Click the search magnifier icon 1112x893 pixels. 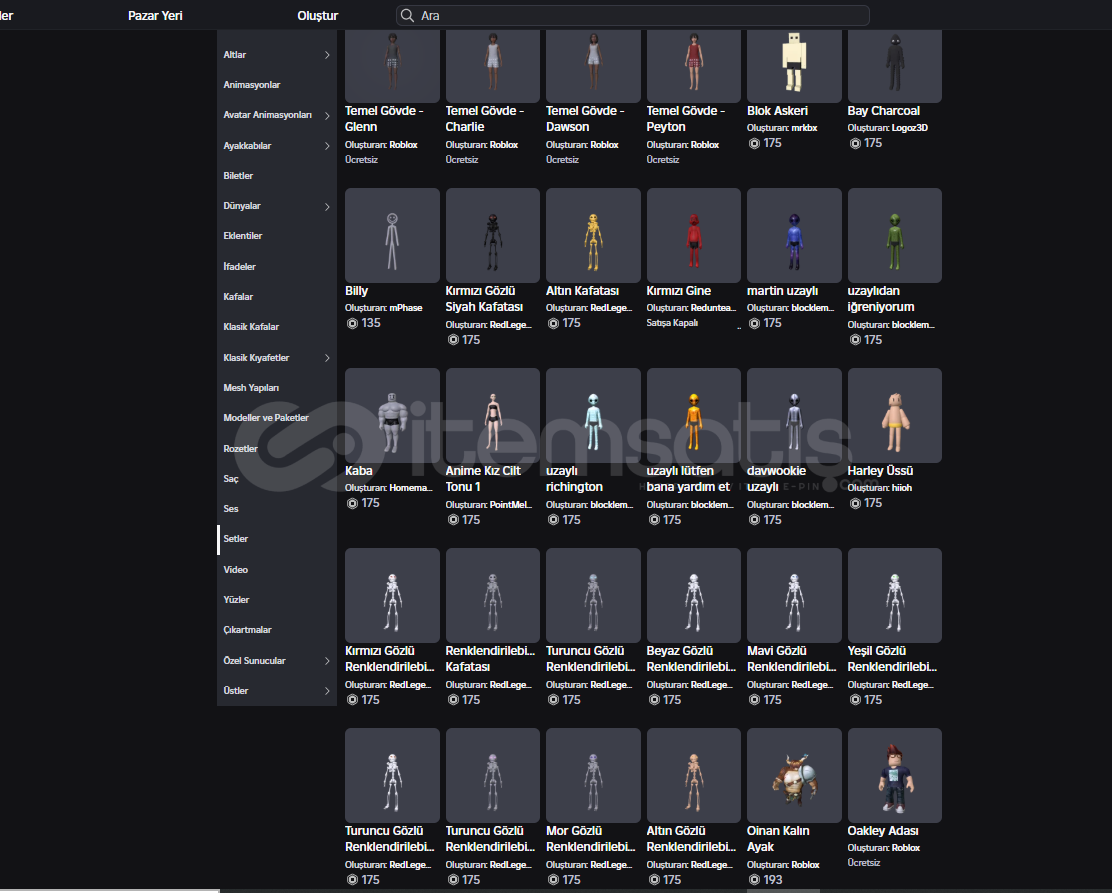click(x=407, y=16)
